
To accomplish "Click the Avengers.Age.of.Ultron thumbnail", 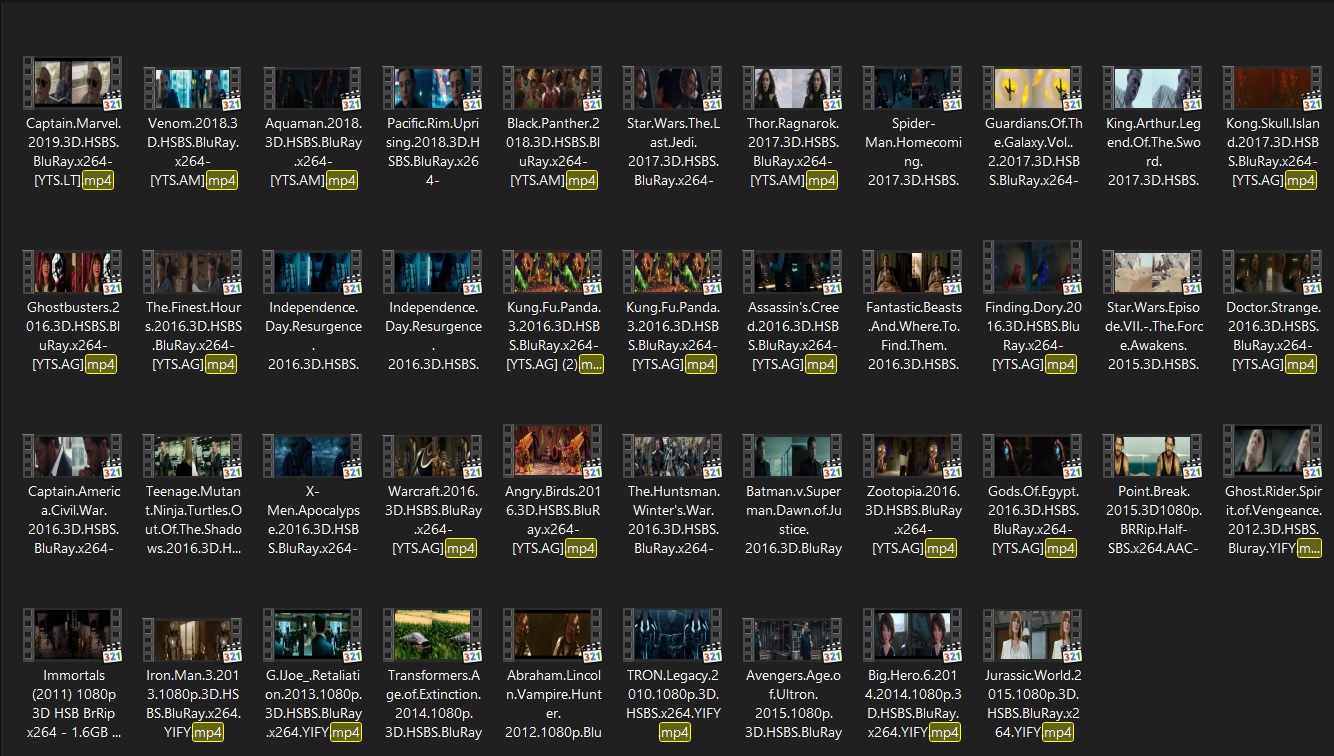I will [792, 640].
